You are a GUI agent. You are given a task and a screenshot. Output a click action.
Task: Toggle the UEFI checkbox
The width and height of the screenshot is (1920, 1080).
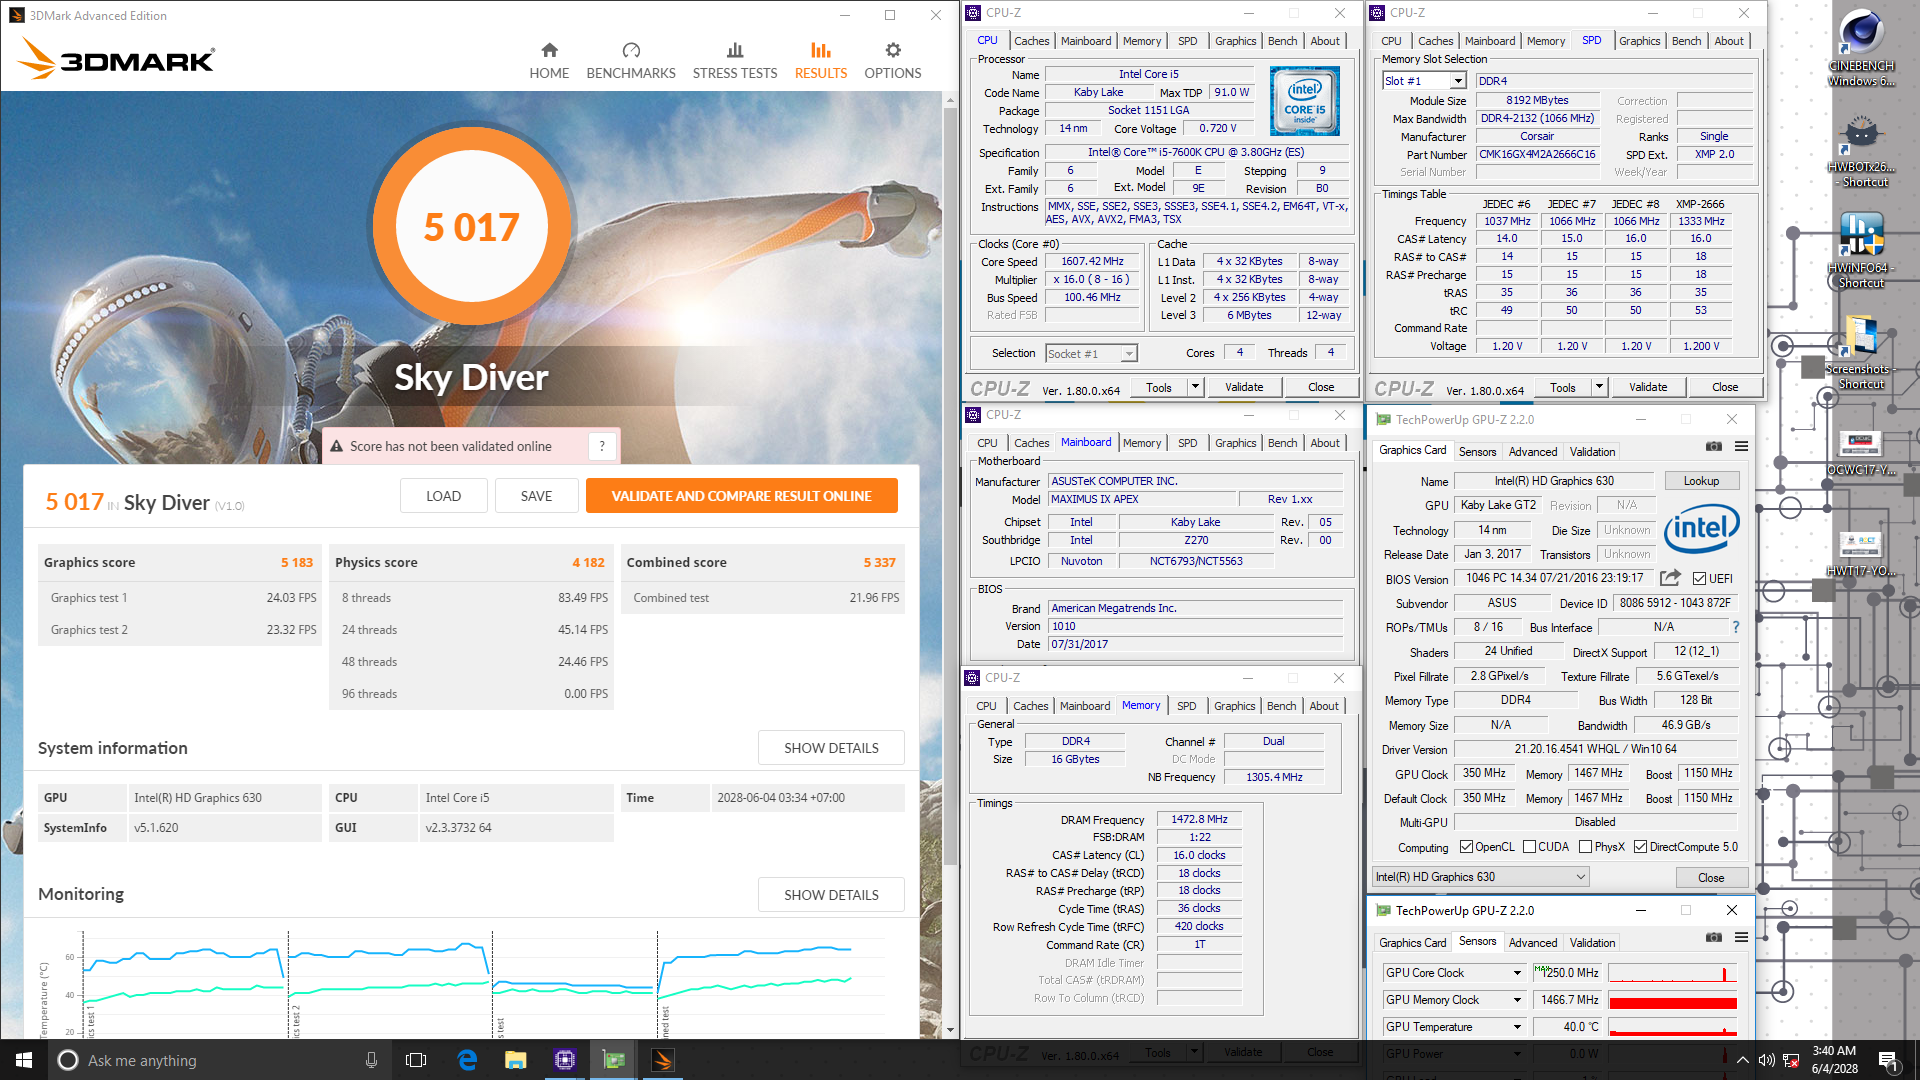click(1699, 579)
